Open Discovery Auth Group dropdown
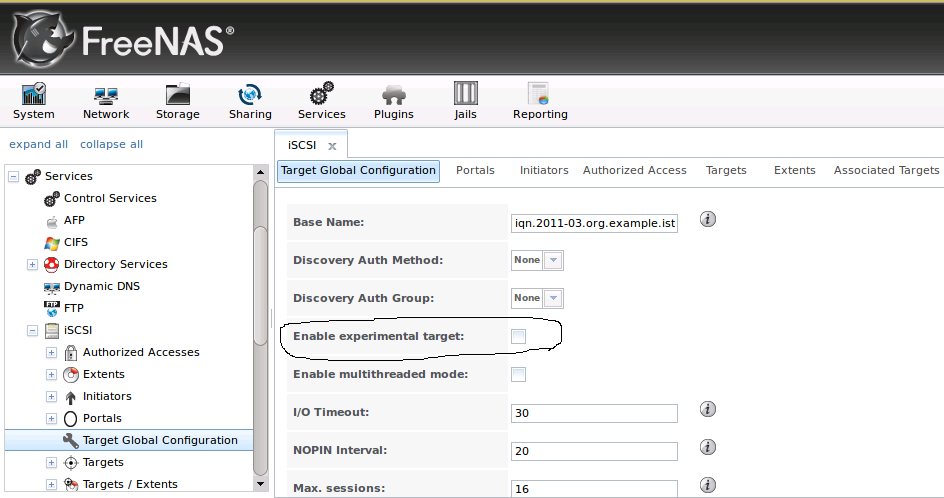 click(553, 298)
